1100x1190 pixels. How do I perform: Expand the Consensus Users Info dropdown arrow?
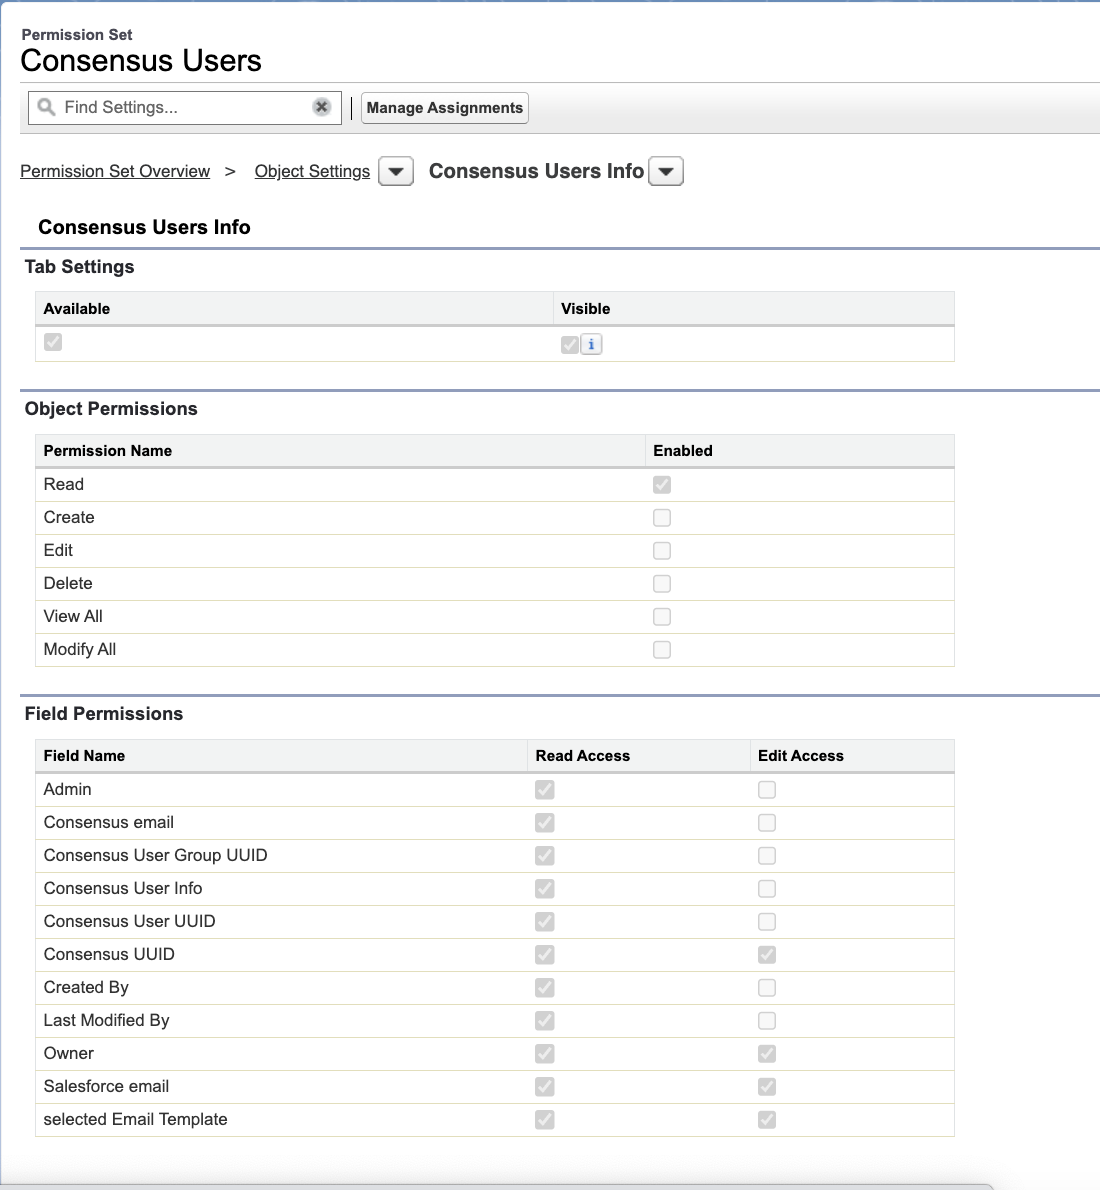tap(666, 172)
